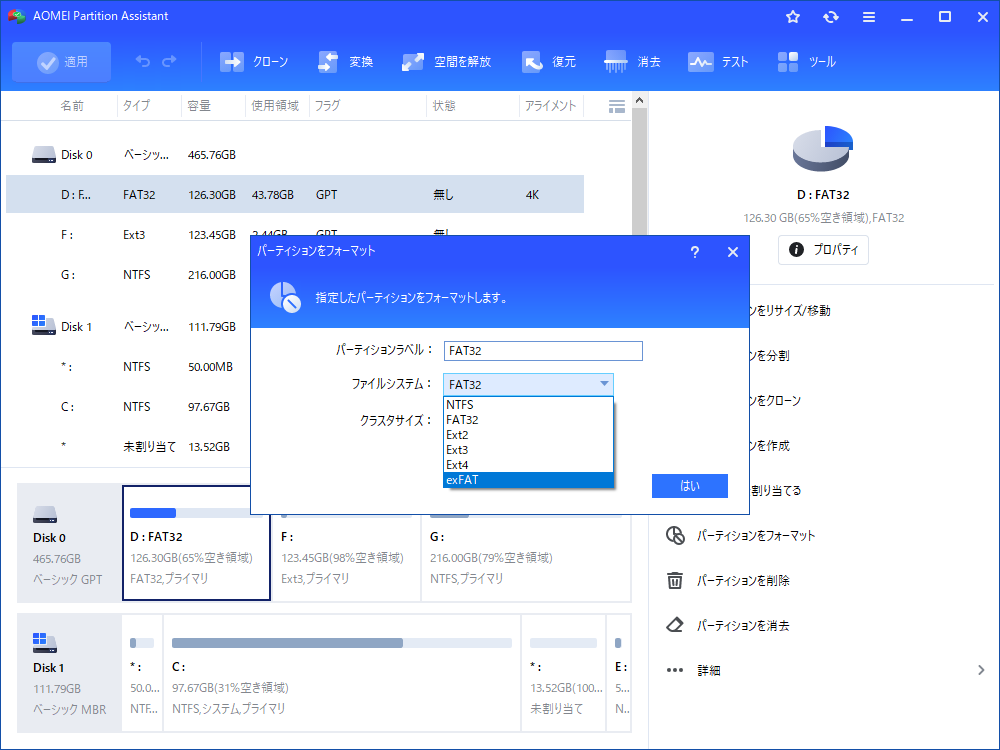
Task: Click the star favorite icon in title bar
Action: pos(793,17)
